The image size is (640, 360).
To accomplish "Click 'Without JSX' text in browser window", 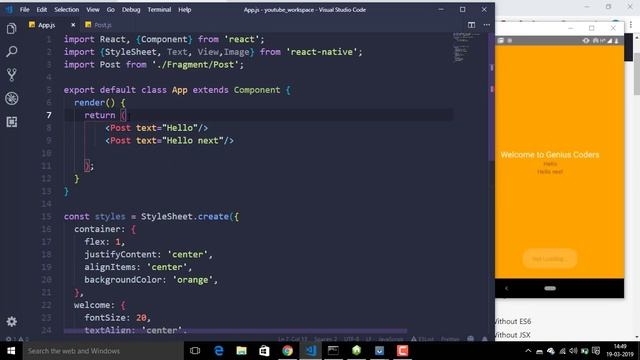I will 513,335.
